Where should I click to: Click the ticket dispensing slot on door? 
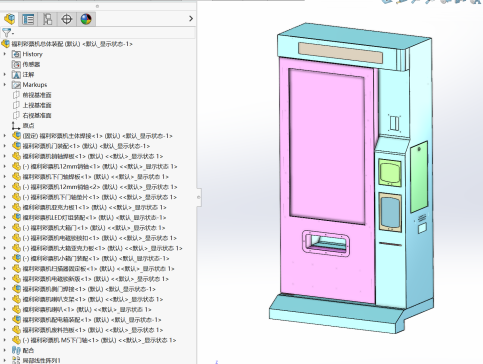(326, 243)
